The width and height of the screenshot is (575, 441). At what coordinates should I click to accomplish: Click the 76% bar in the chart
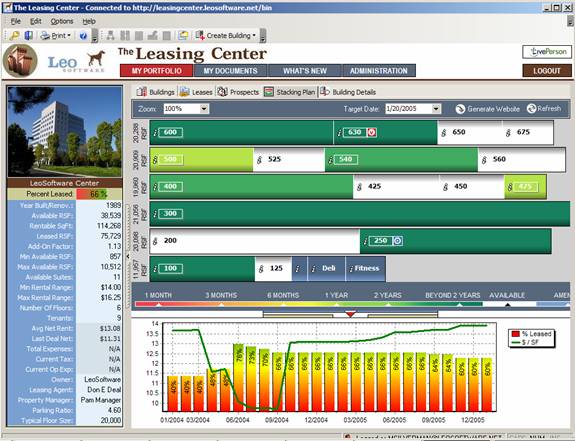tap(238, 377)
